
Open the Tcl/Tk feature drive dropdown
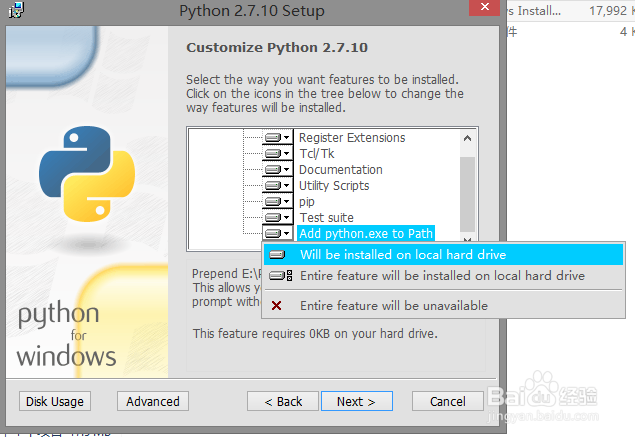(x=277, y=153)
